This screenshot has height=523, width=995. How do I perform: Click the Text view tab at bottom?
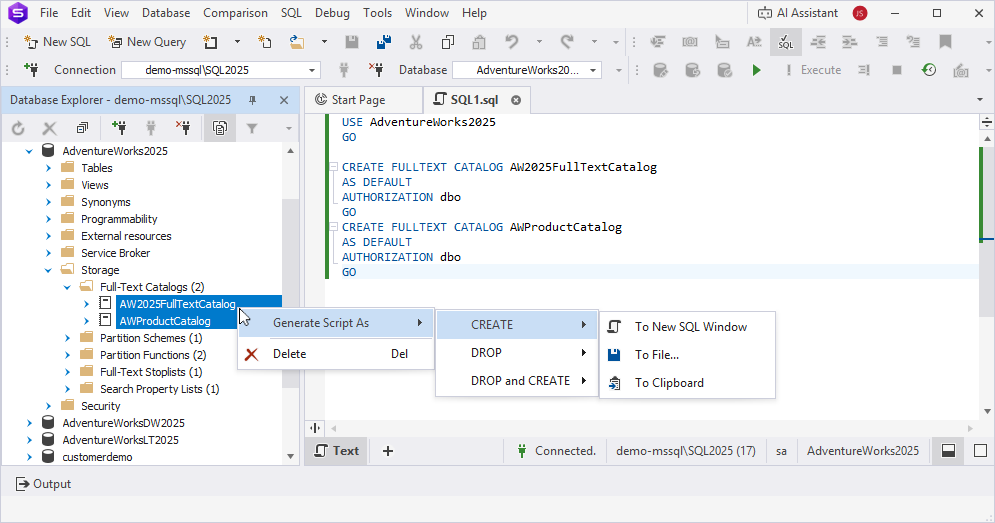click(337, 451)
